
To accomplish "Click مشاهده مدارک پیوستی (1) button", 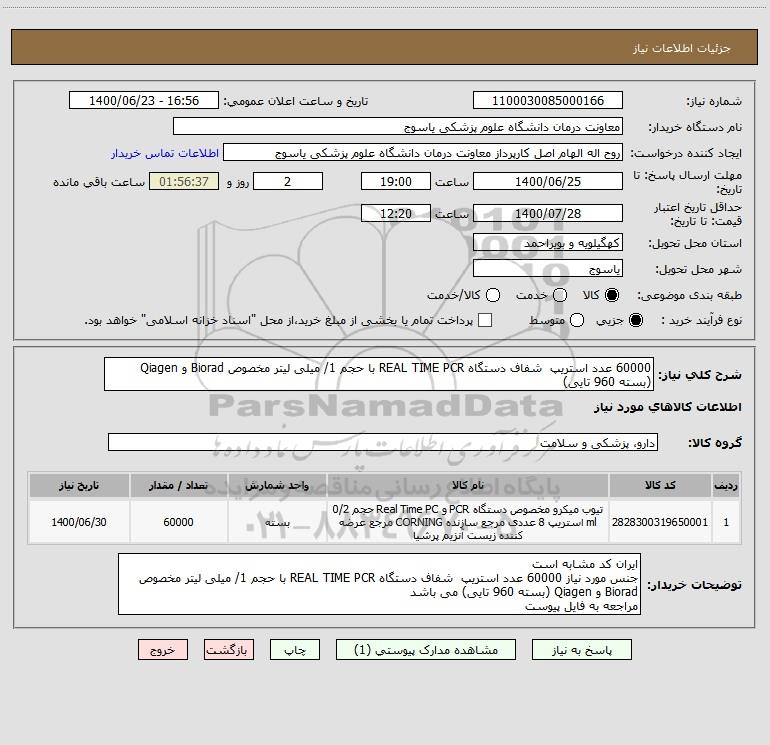I will tap(426, 650).
